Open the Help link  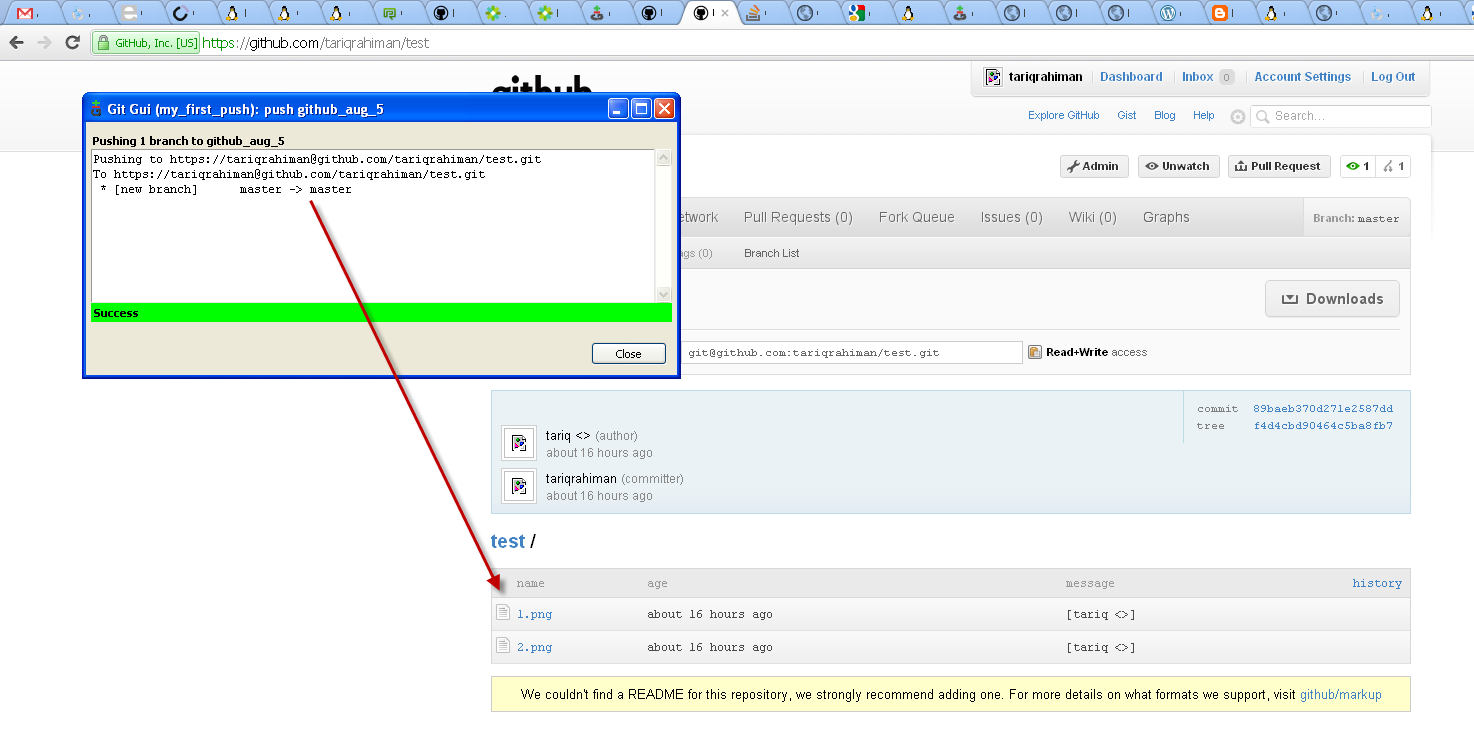(1204, 115)
